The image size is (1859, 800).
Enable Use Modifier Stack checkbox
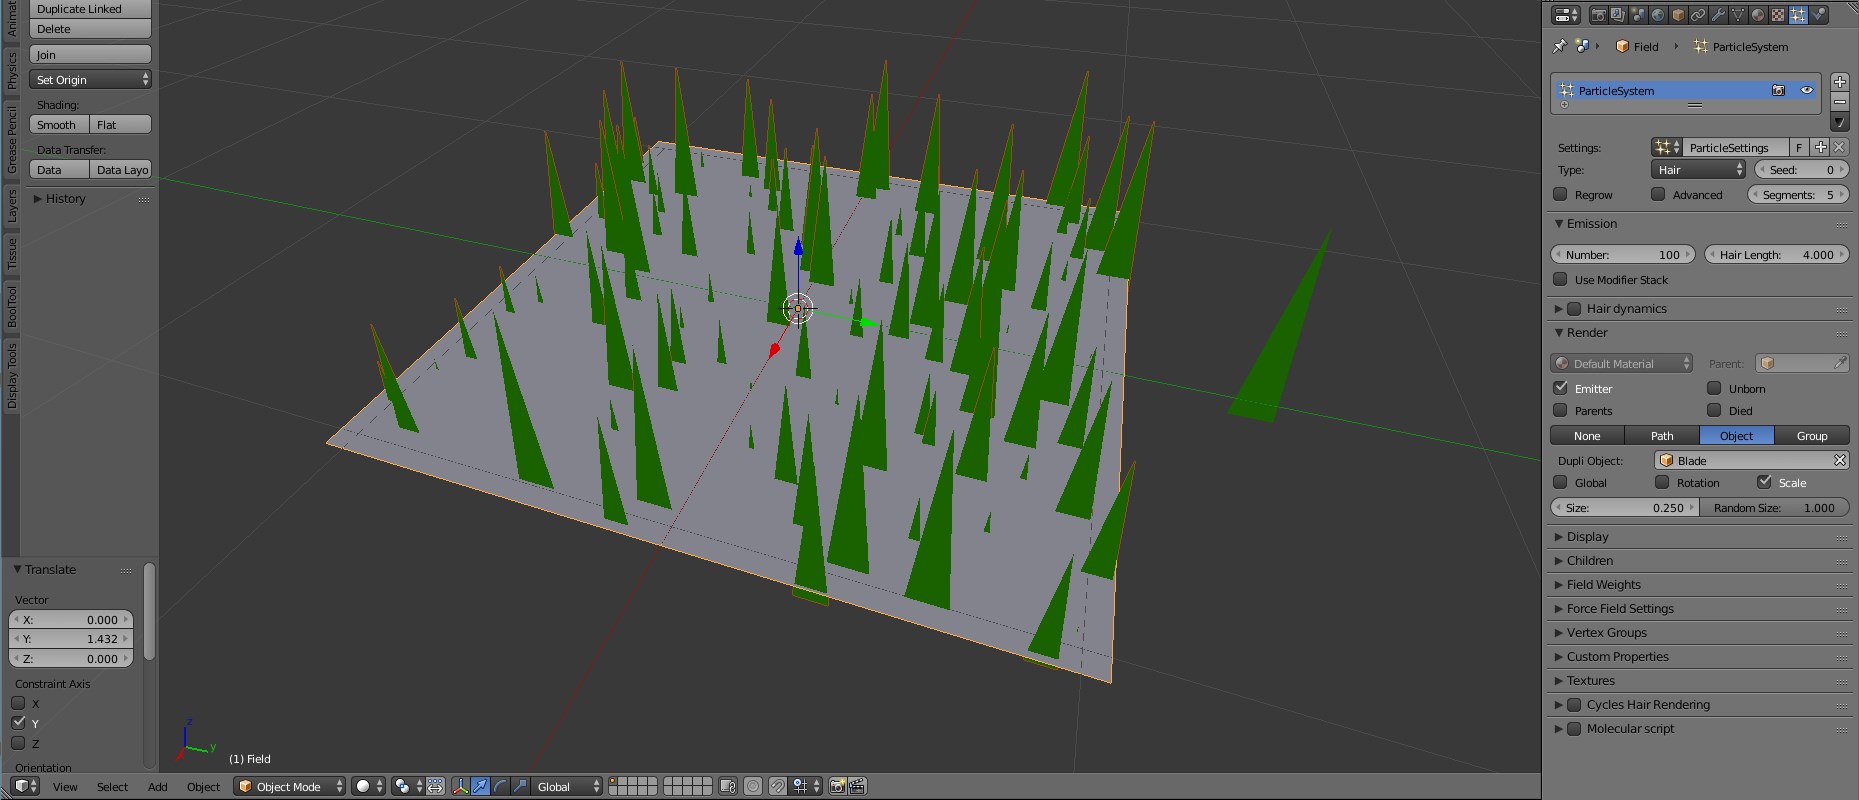[1560, 279]
